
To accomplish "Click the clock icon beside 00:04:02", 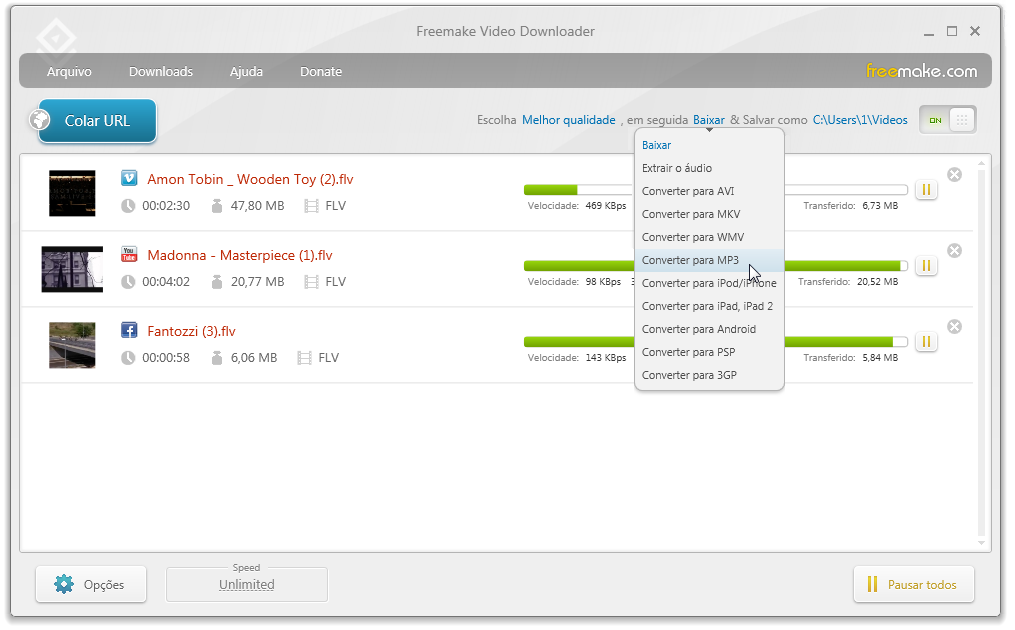I will (128, 282).
